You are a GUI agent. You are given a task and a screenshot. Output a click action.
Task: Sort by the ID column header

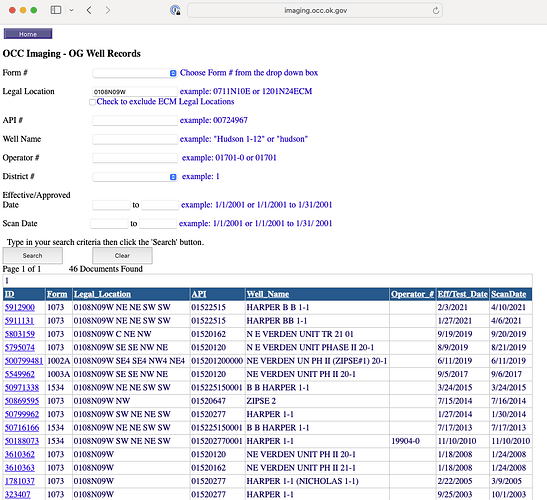pyautogui.click(x=9, y=294)
